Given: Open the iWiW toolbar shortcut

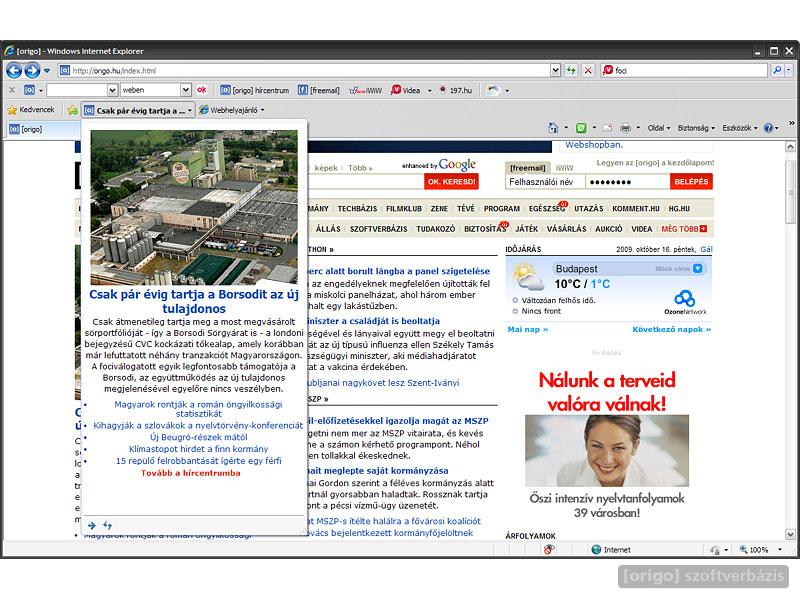Looking at the screenshot, I should 365,90.
